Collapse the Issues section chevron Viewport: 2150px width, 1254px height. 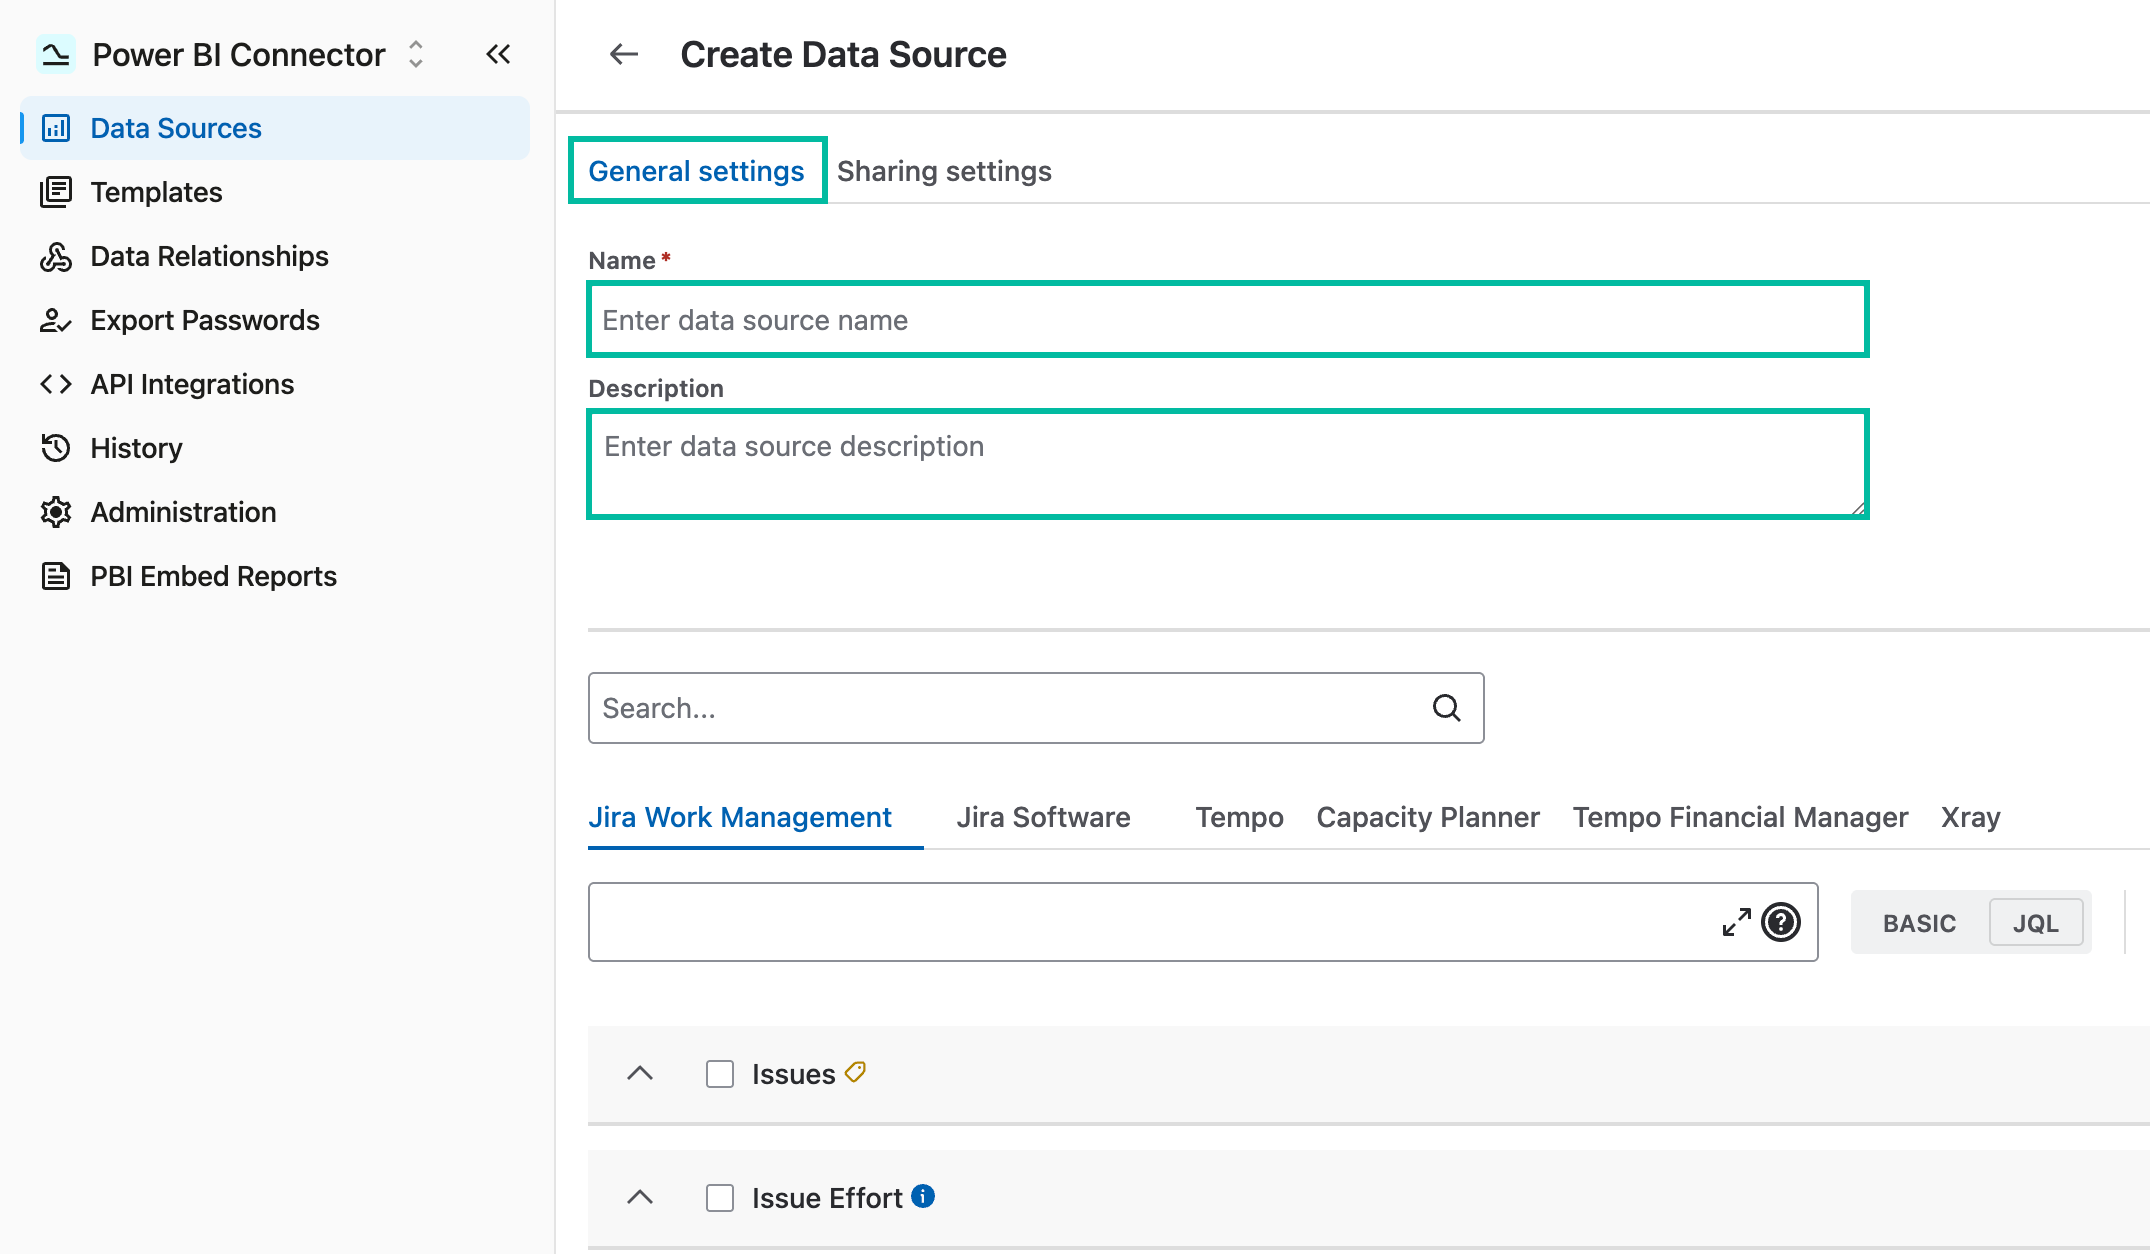click(x=640, y=1074)
